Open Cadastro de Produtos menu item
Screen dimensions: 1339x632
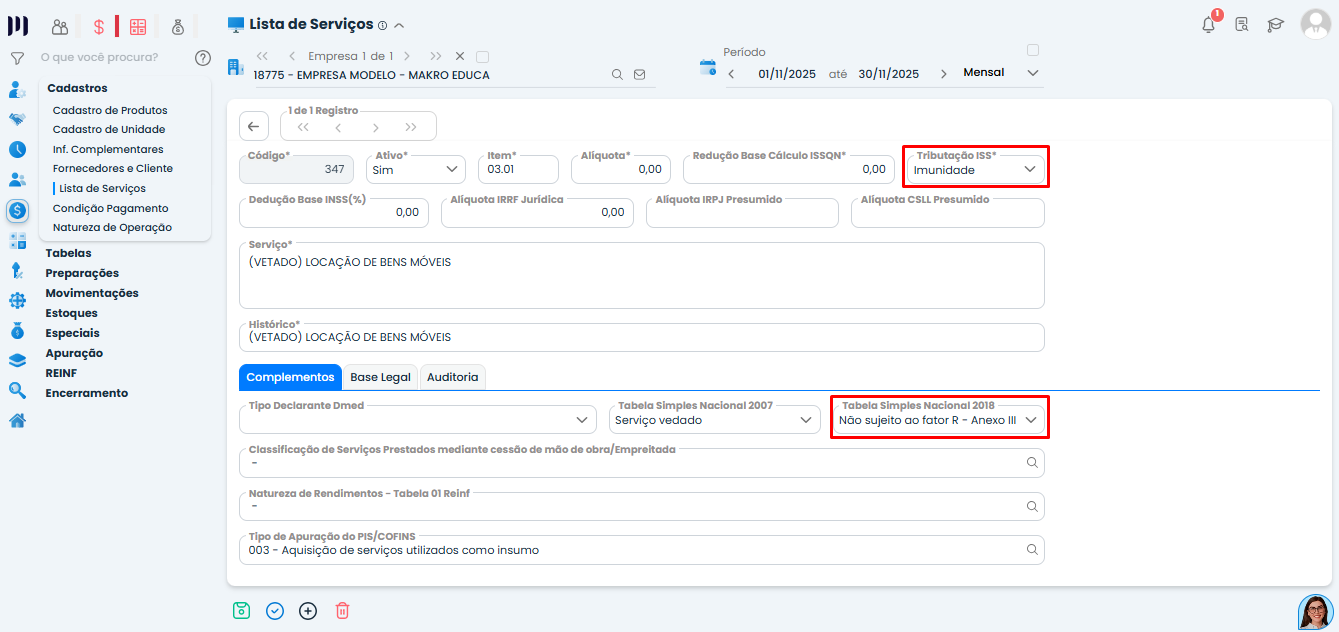click(110, 110)
